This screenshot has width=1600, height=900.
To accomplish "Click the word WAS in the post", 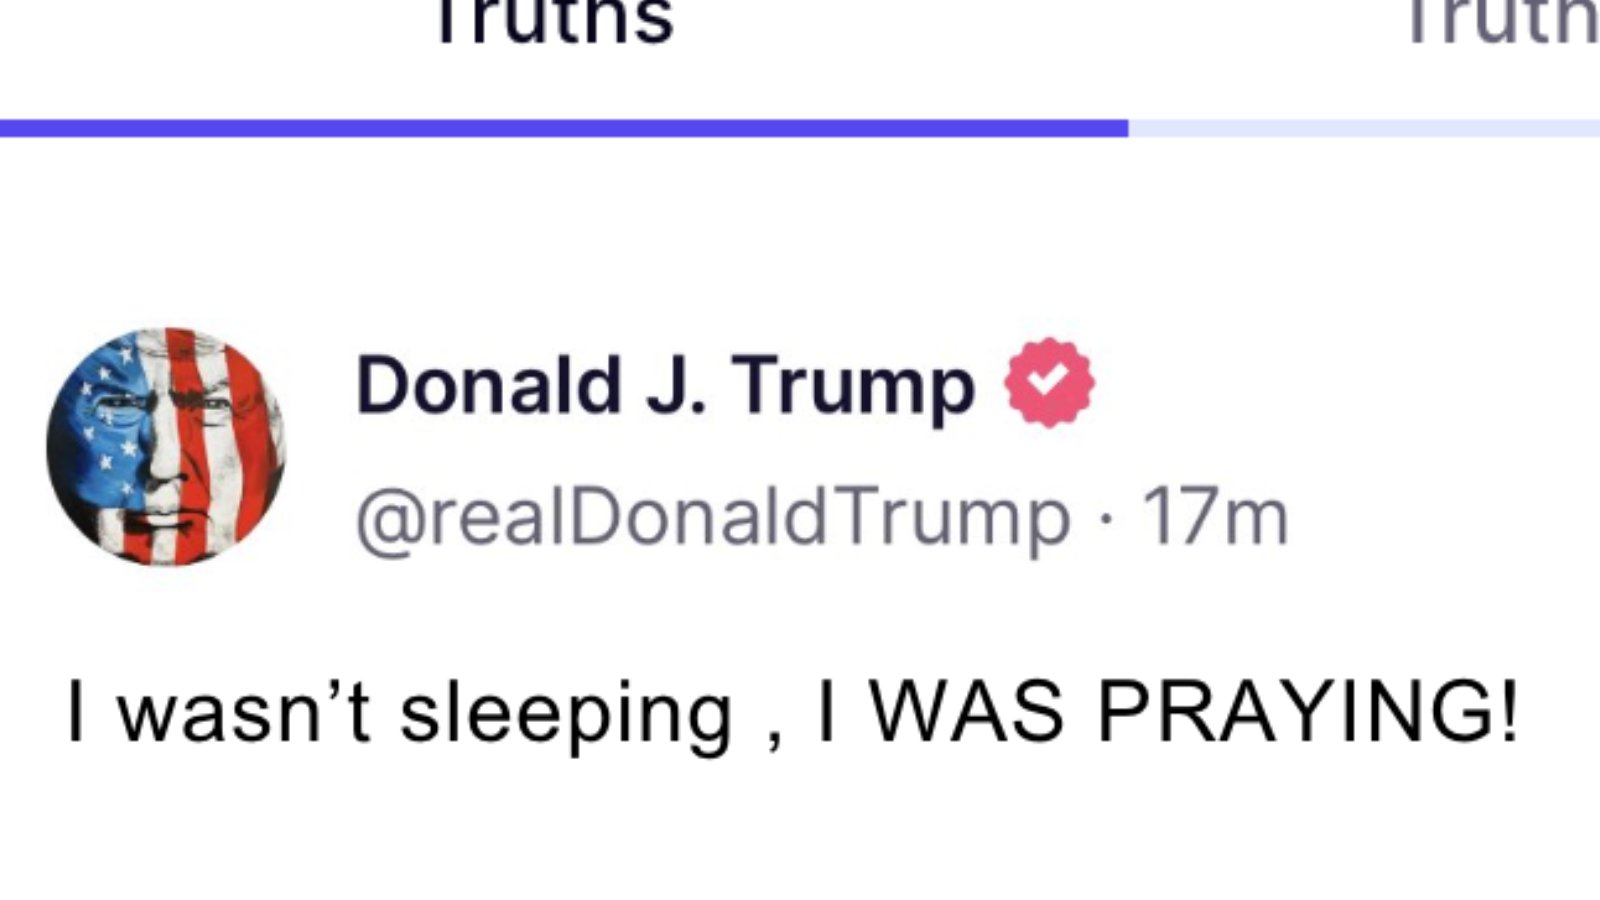I will (x=967, y=712).
